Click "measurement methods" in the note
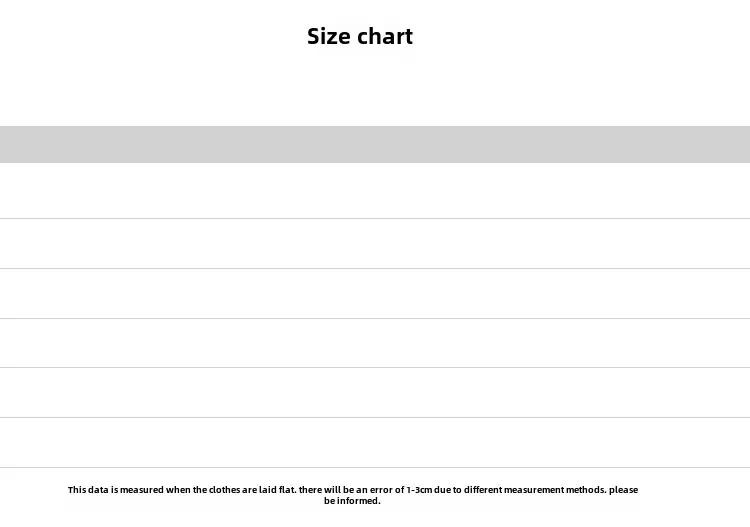 [x=555, y=490]
